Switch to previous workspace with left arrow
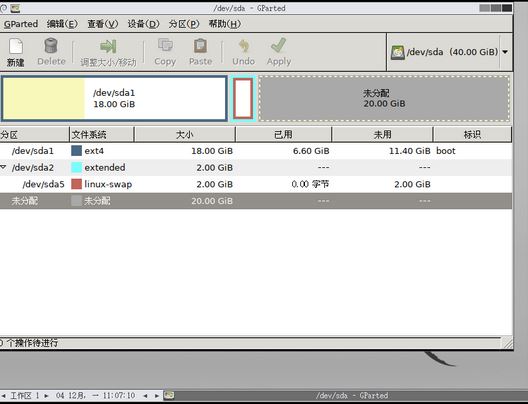The width and height of the screenshot is (528, 404). point(4,396)
